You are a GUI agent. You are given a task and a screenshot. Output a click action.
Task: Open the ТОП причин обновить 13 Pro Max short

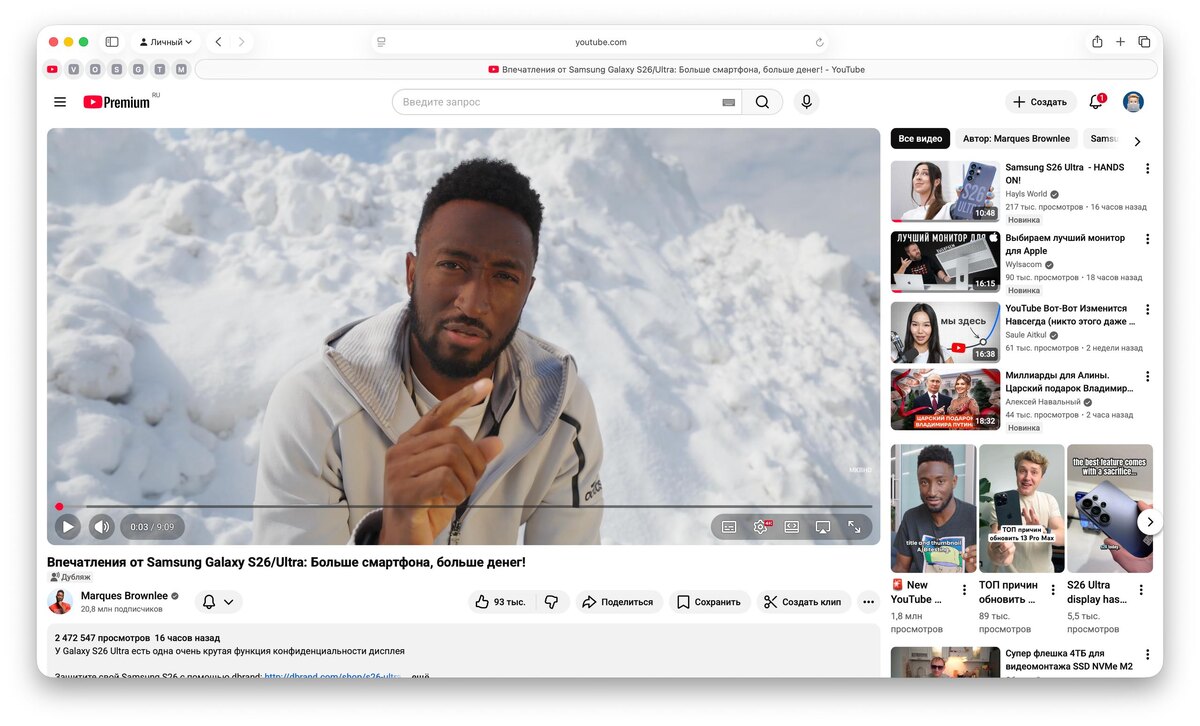point(1021,508)
